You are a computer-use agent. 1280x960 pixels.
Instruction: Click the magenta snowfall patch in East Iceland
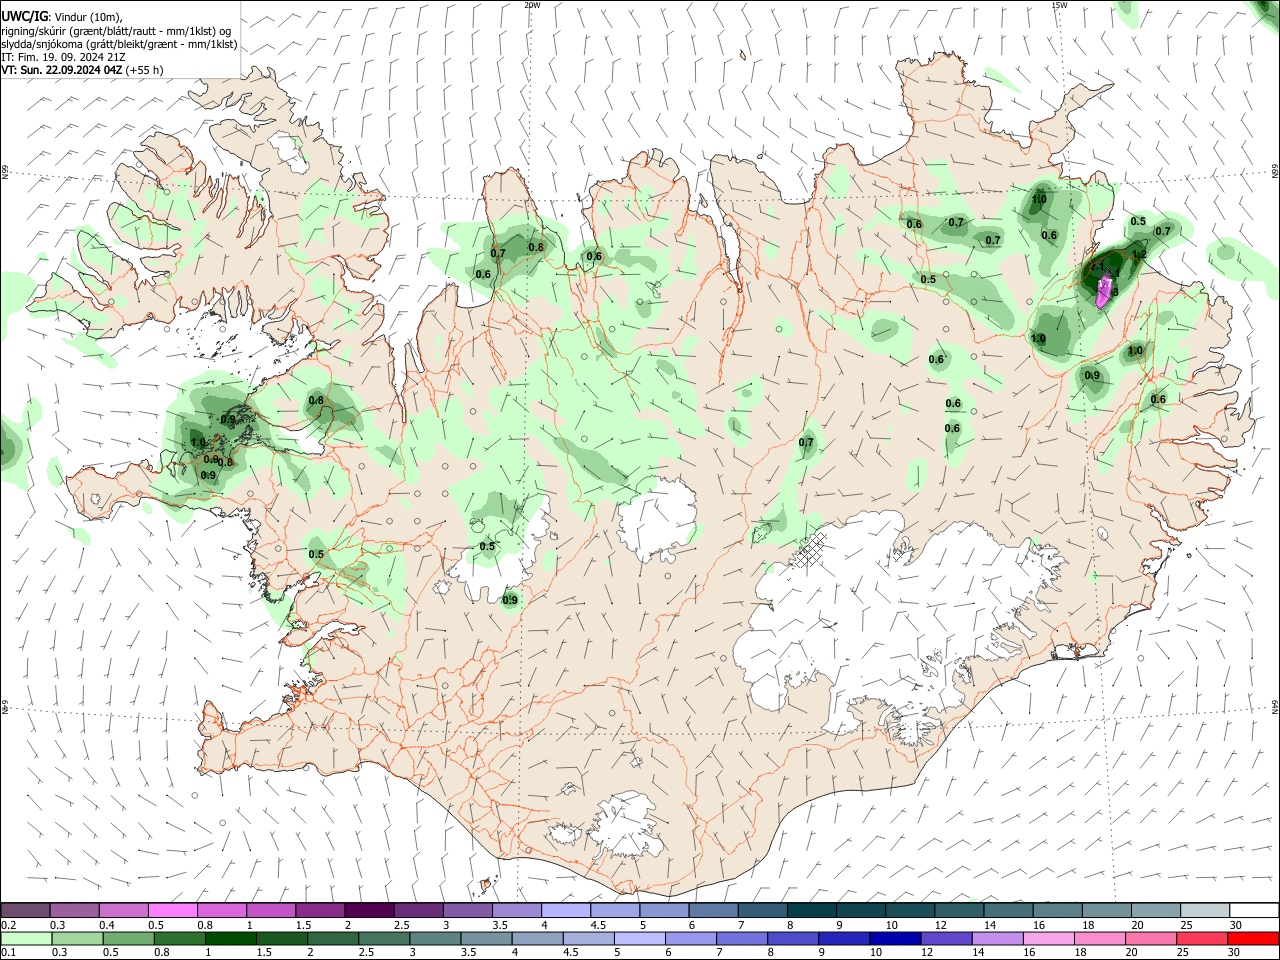[x=1104, y=292]
